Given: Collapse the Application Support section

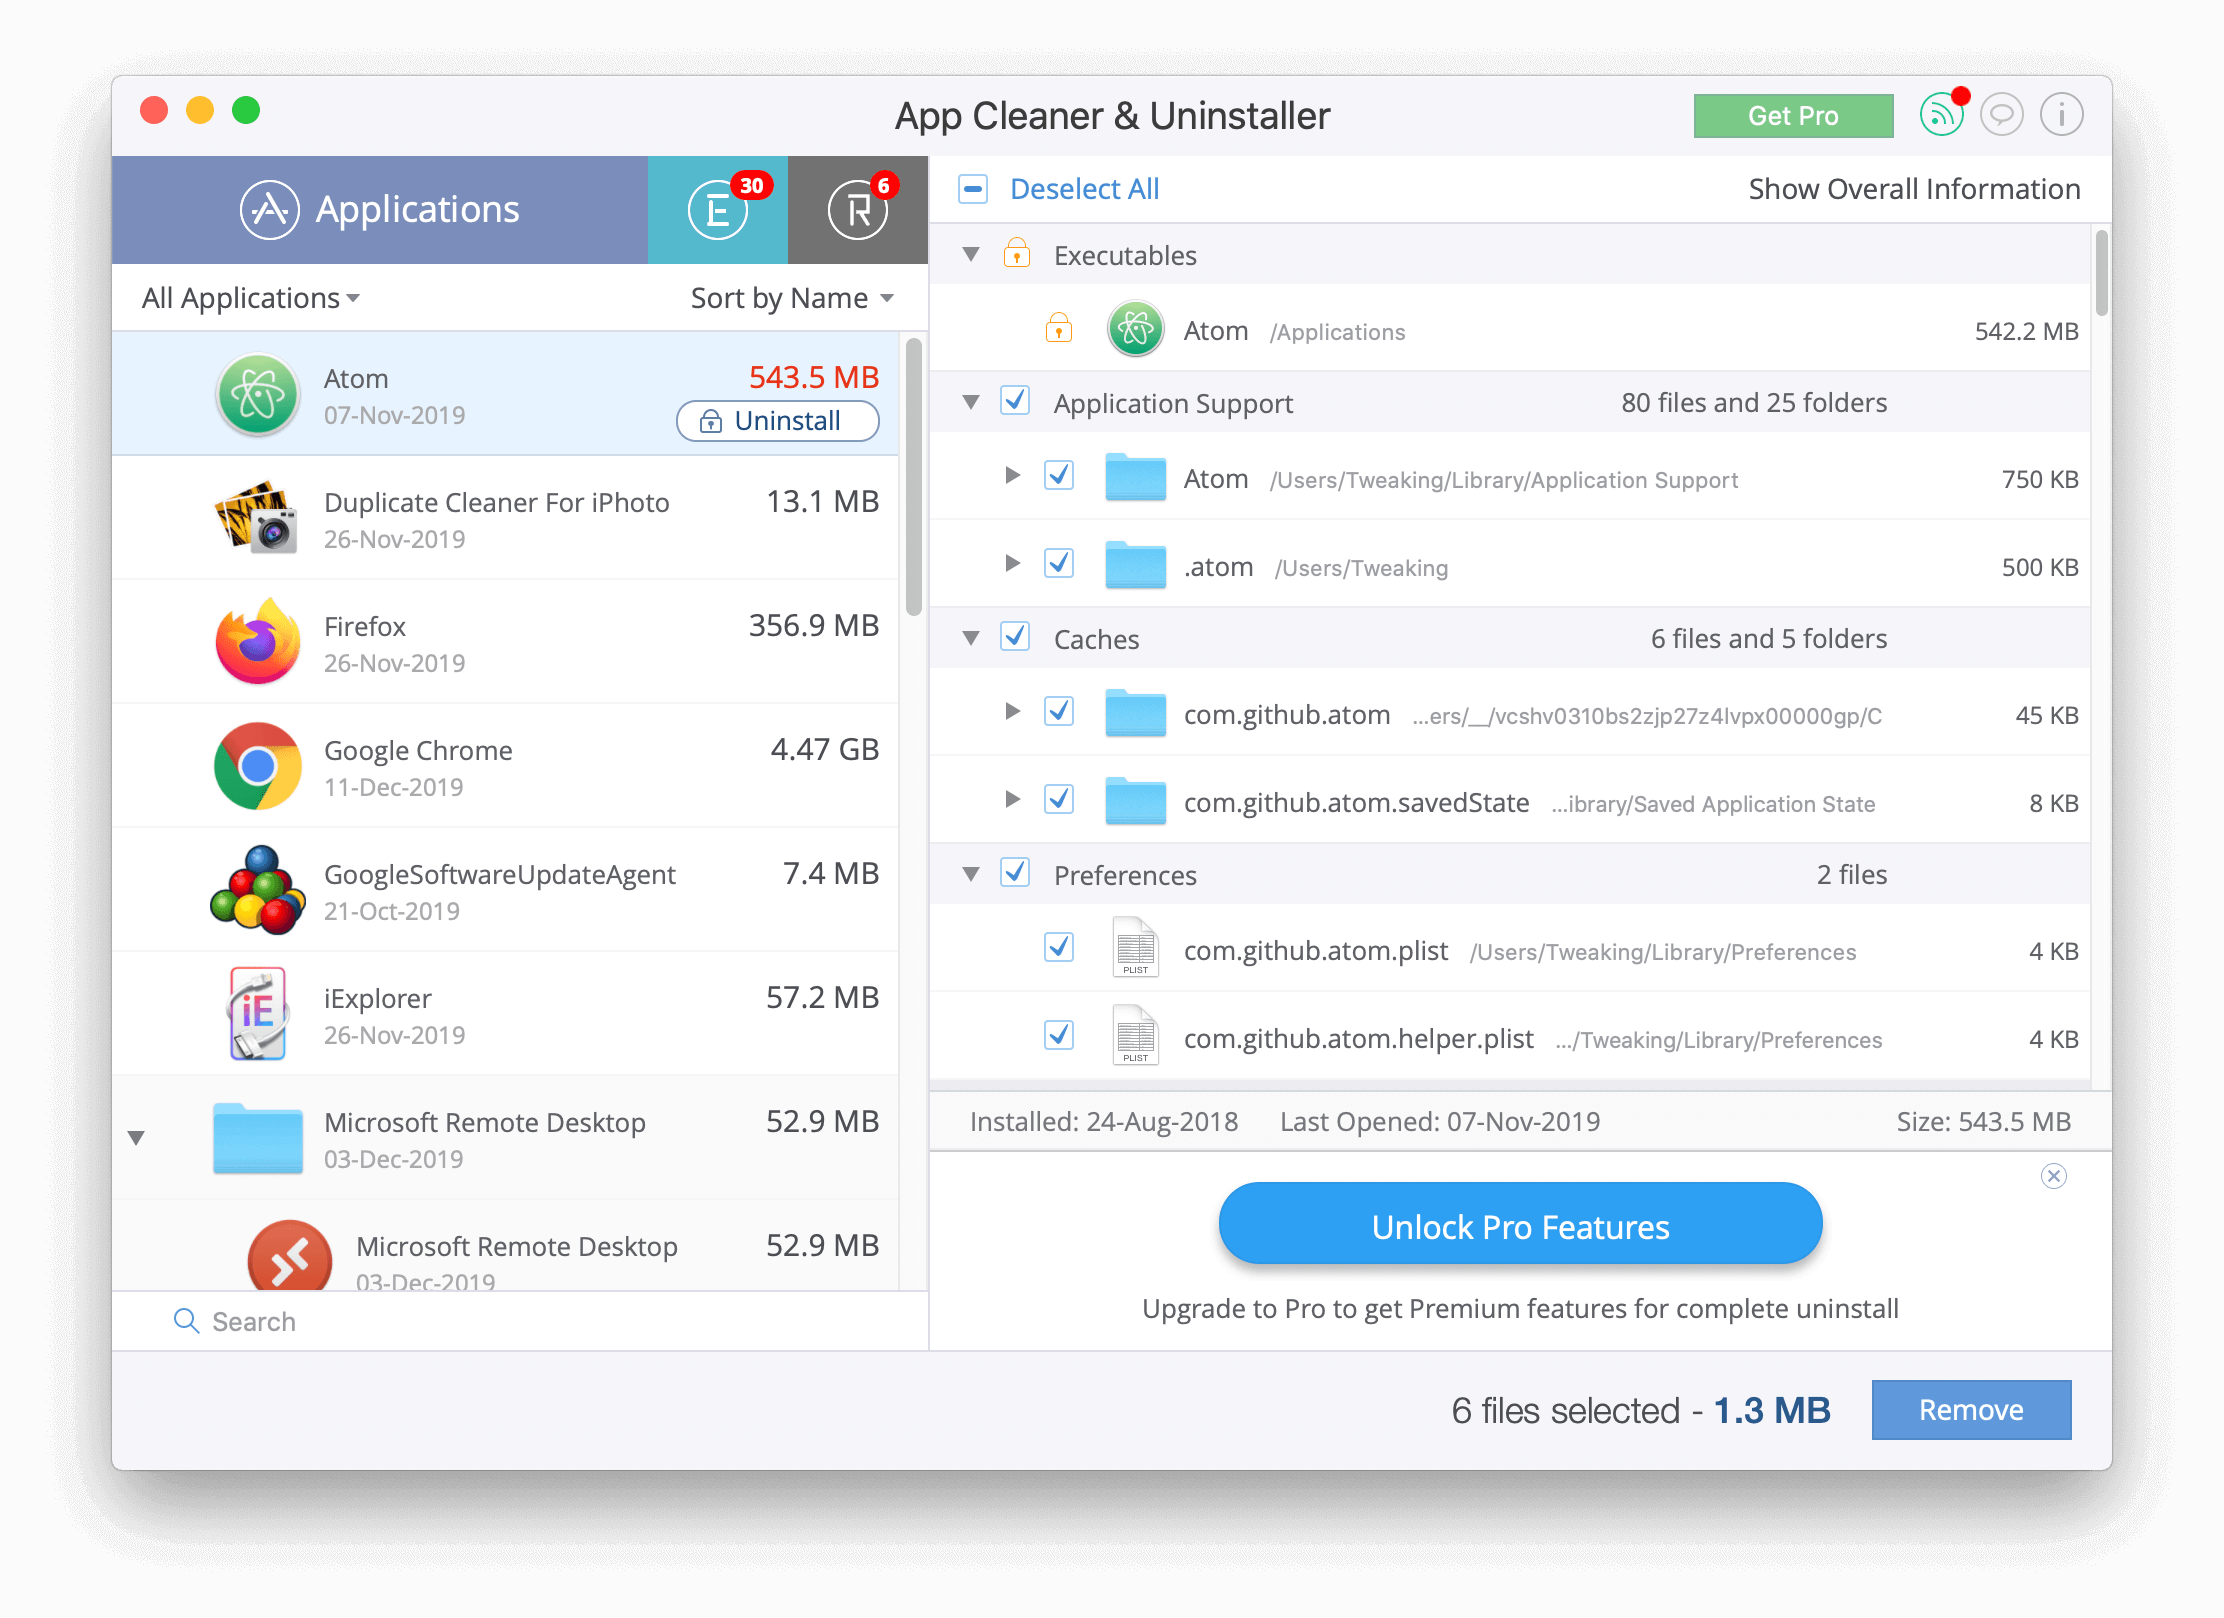Looking at the screenshot, I should (970, 403).
